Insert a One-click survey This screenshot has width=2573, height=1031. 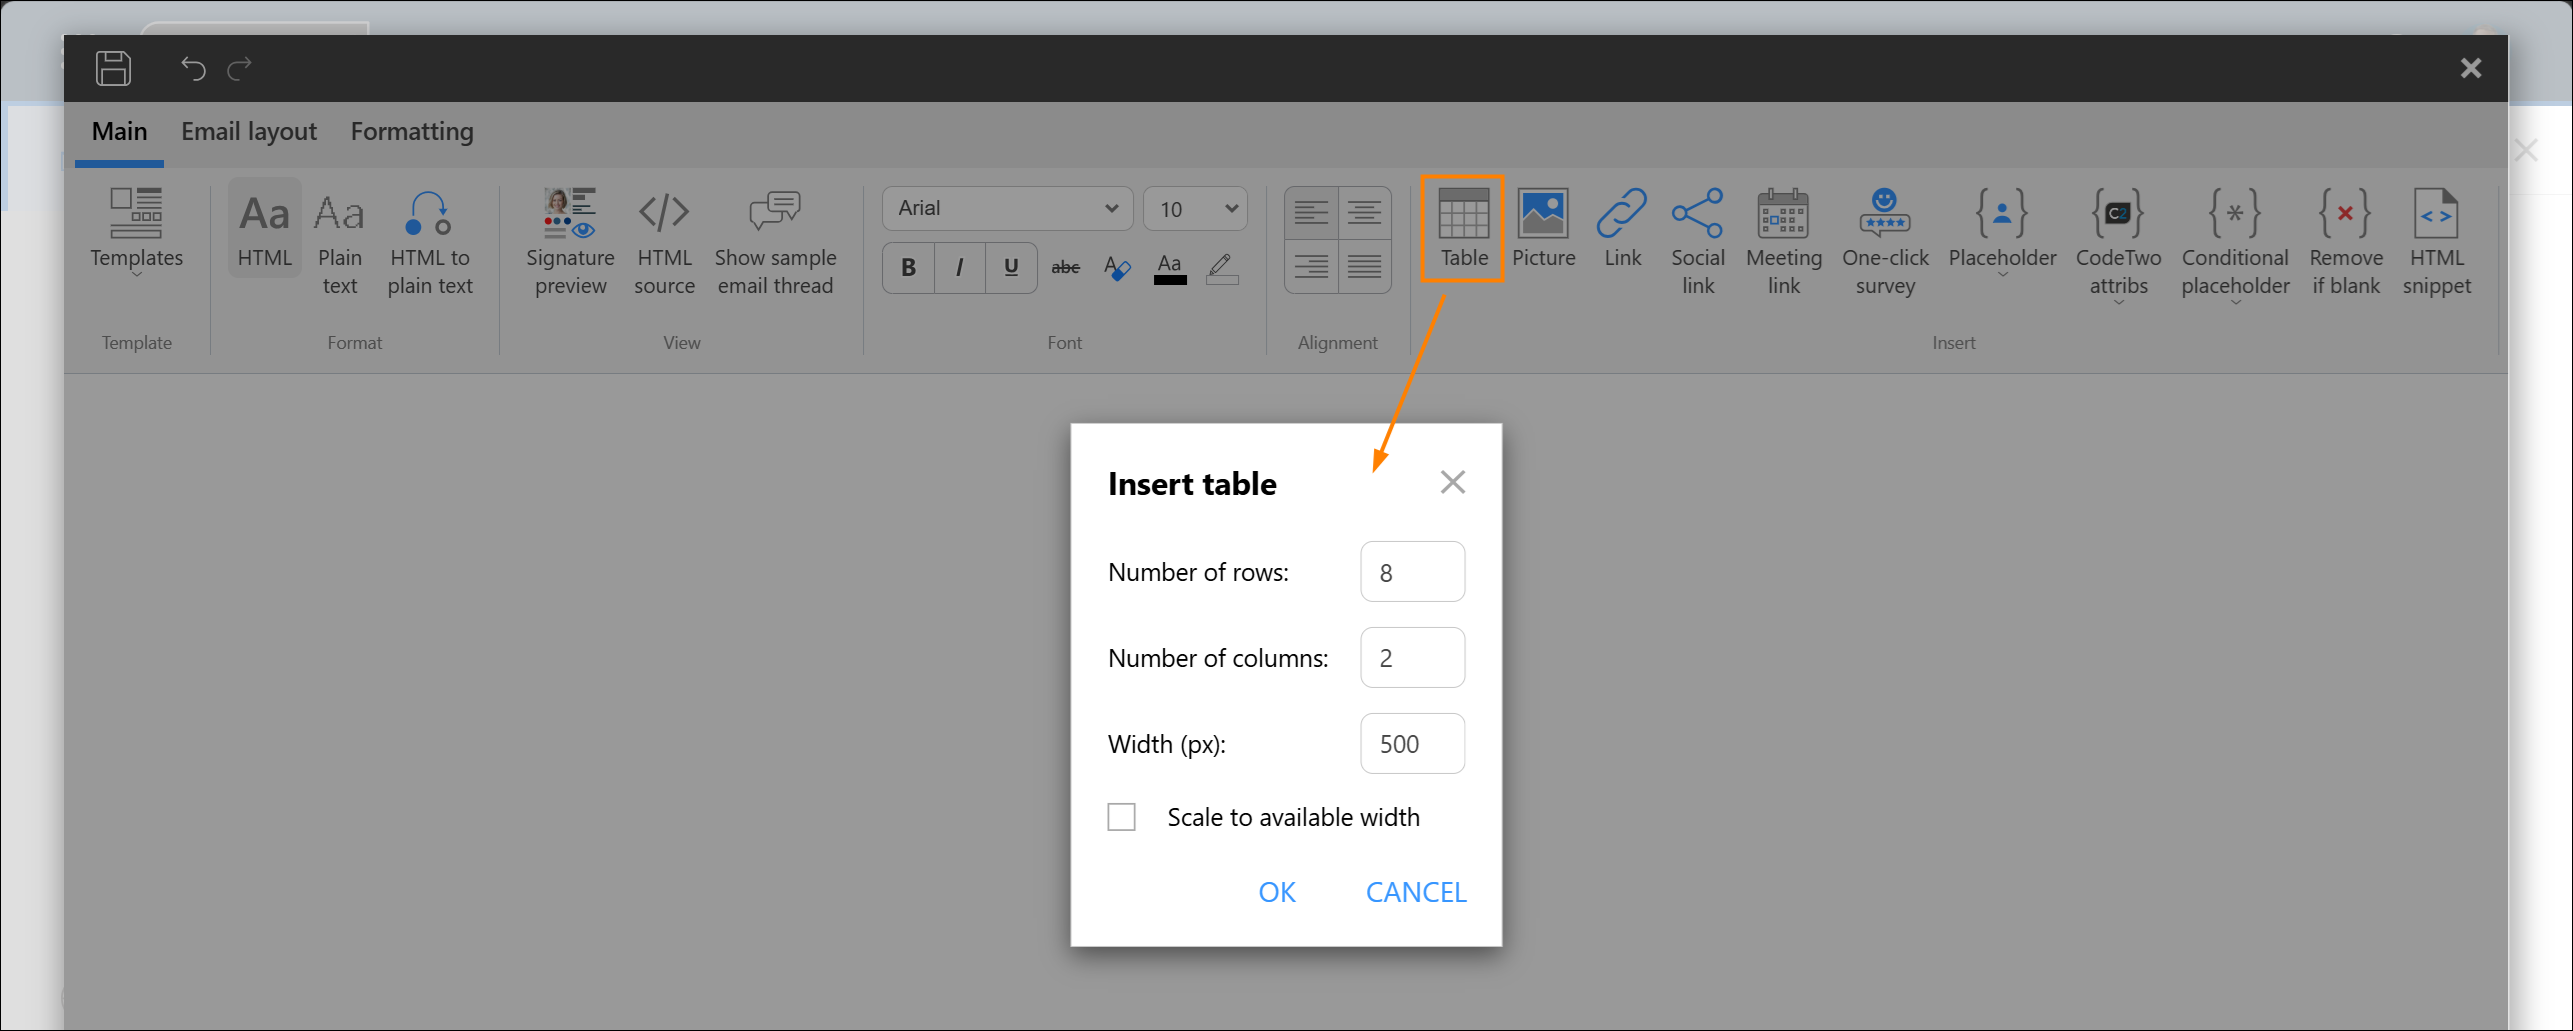(1885, 243)
